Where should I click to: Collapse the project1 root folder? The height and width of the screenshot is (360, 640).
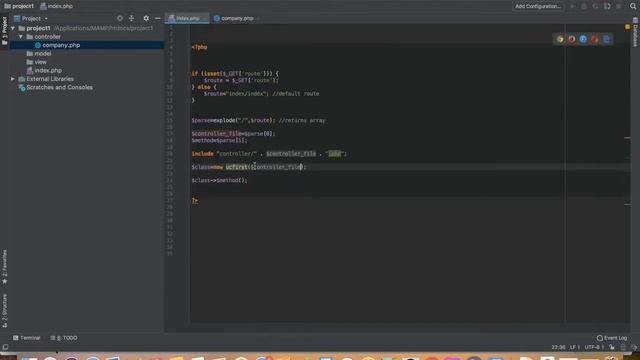[13, 28]
